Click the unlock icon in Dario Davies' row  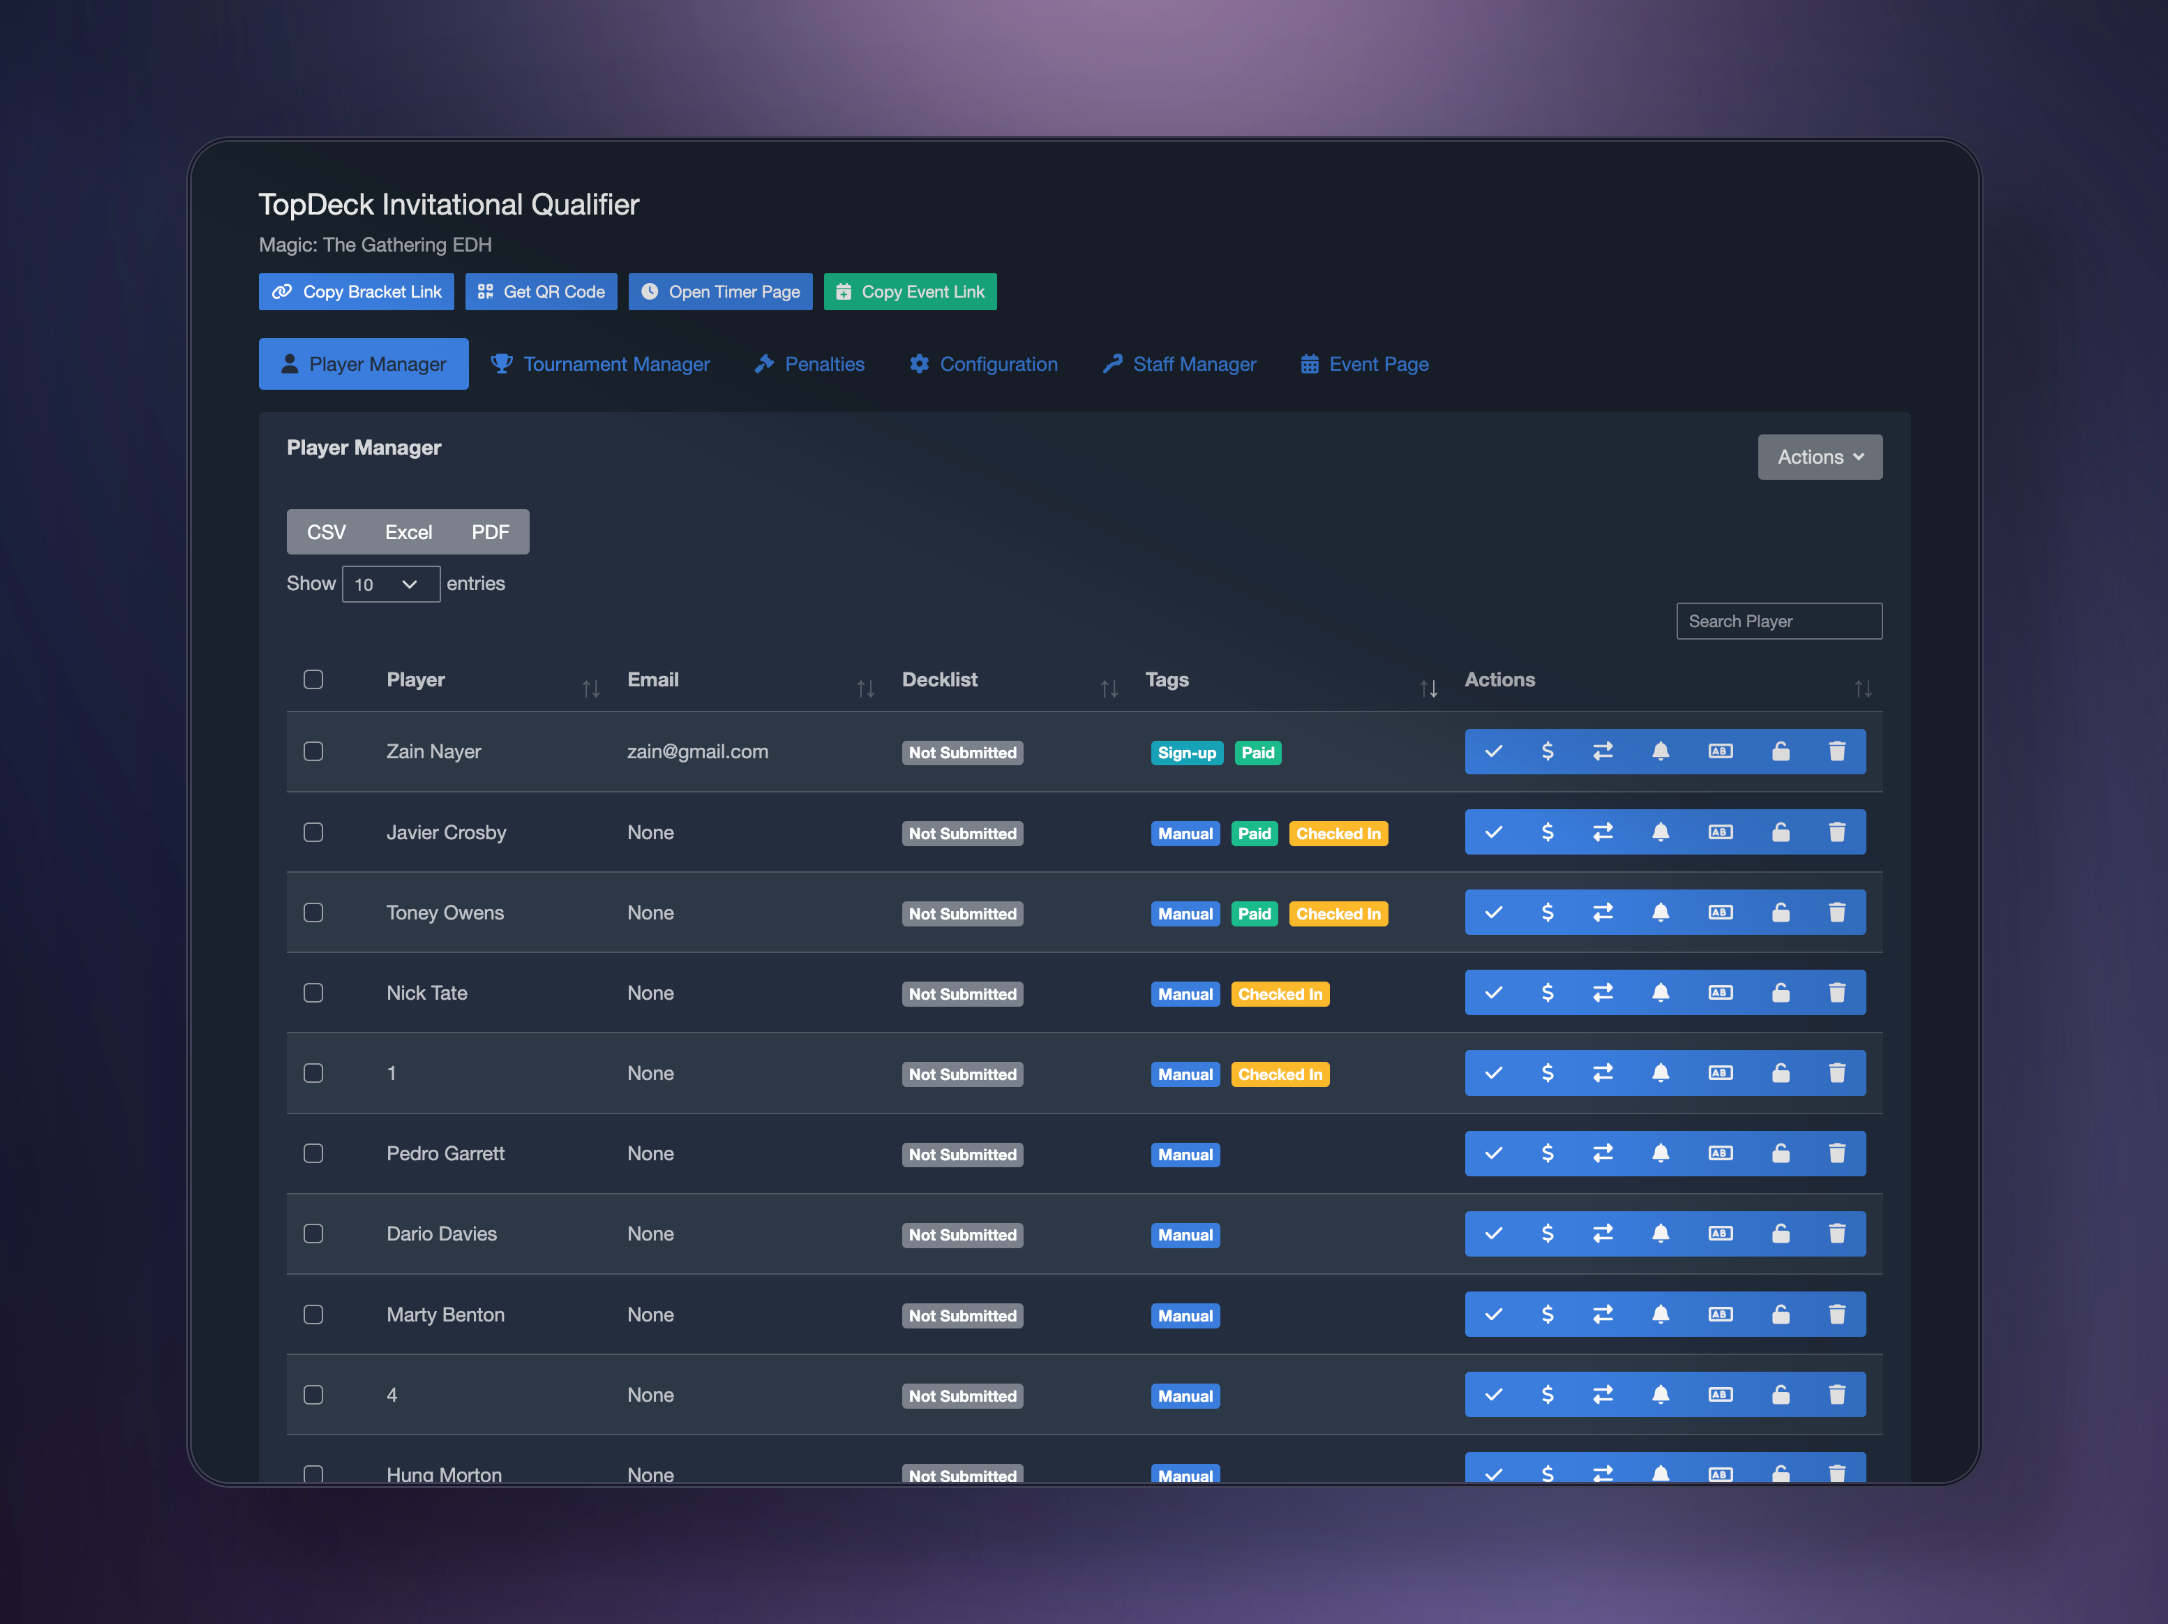(x=1780, y=1233)
